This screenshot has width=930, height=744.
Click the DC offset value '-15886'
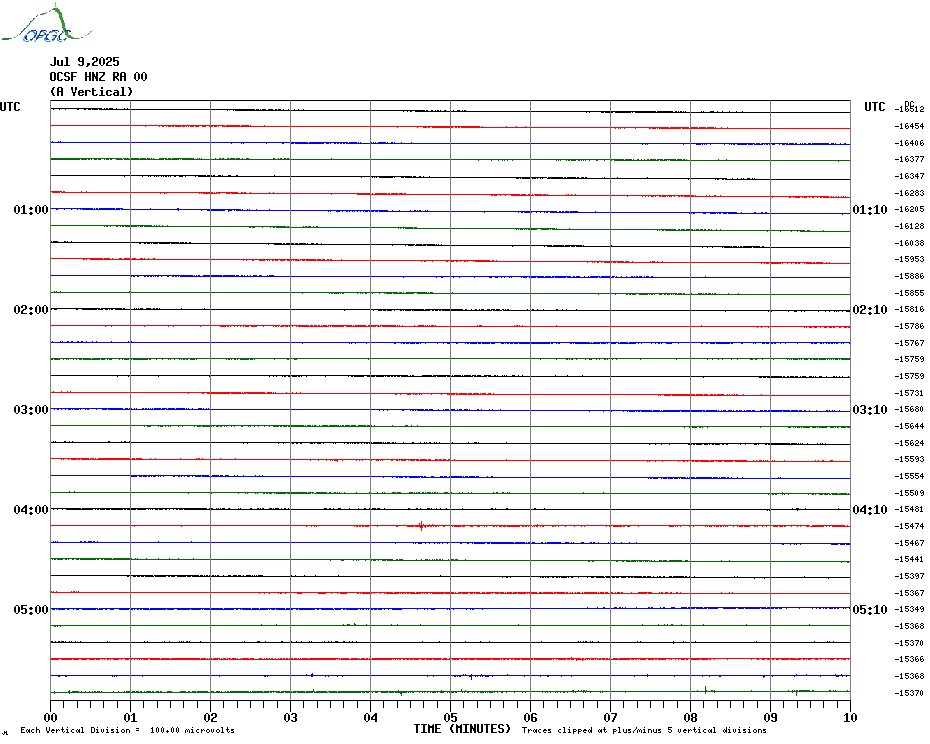tap(909, 276)
